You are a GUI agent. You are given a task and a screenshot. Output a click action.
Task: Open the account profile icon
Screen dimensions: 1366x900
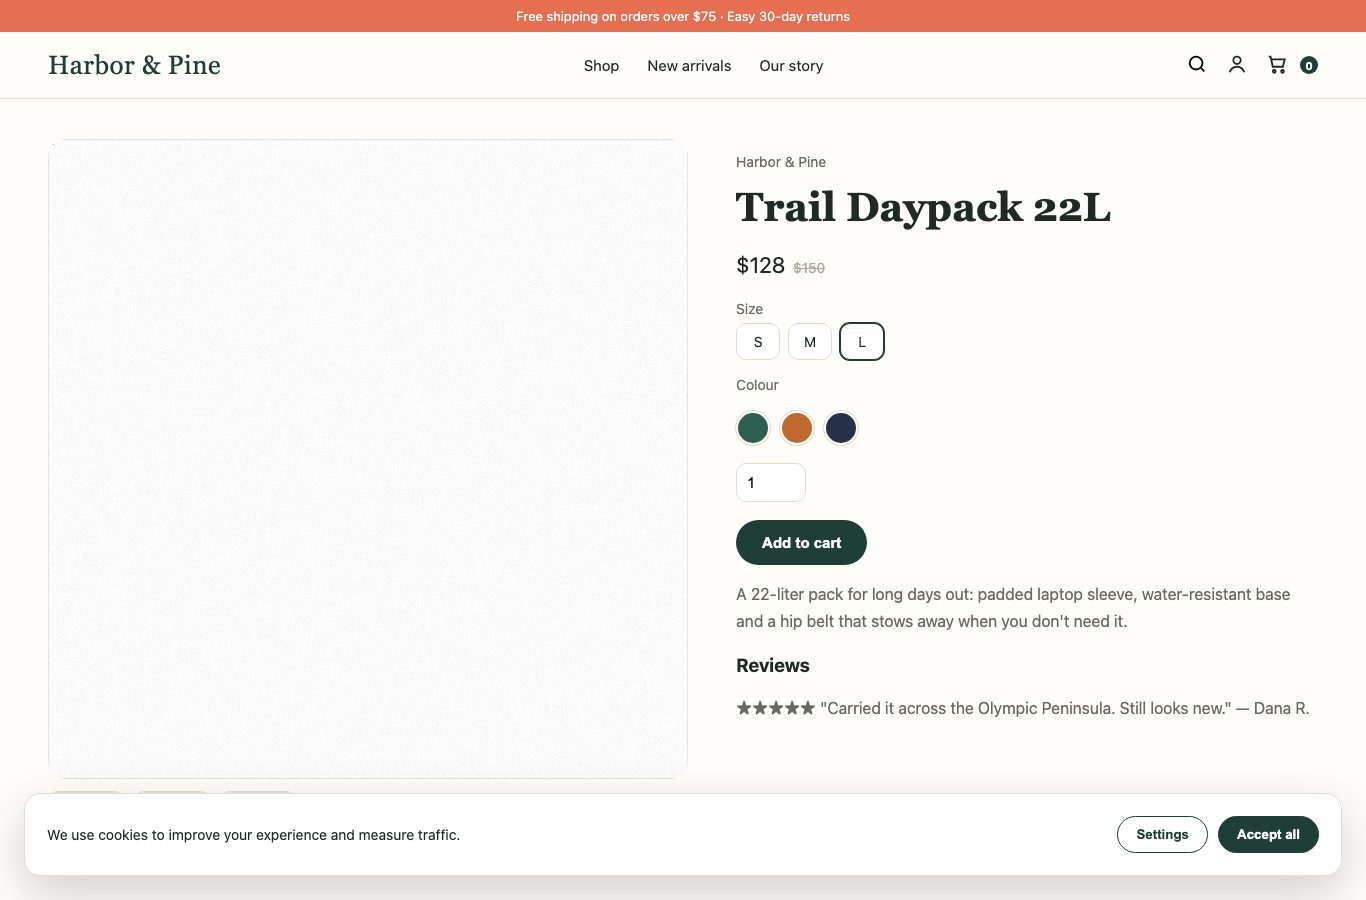(x=1237, y=65)
